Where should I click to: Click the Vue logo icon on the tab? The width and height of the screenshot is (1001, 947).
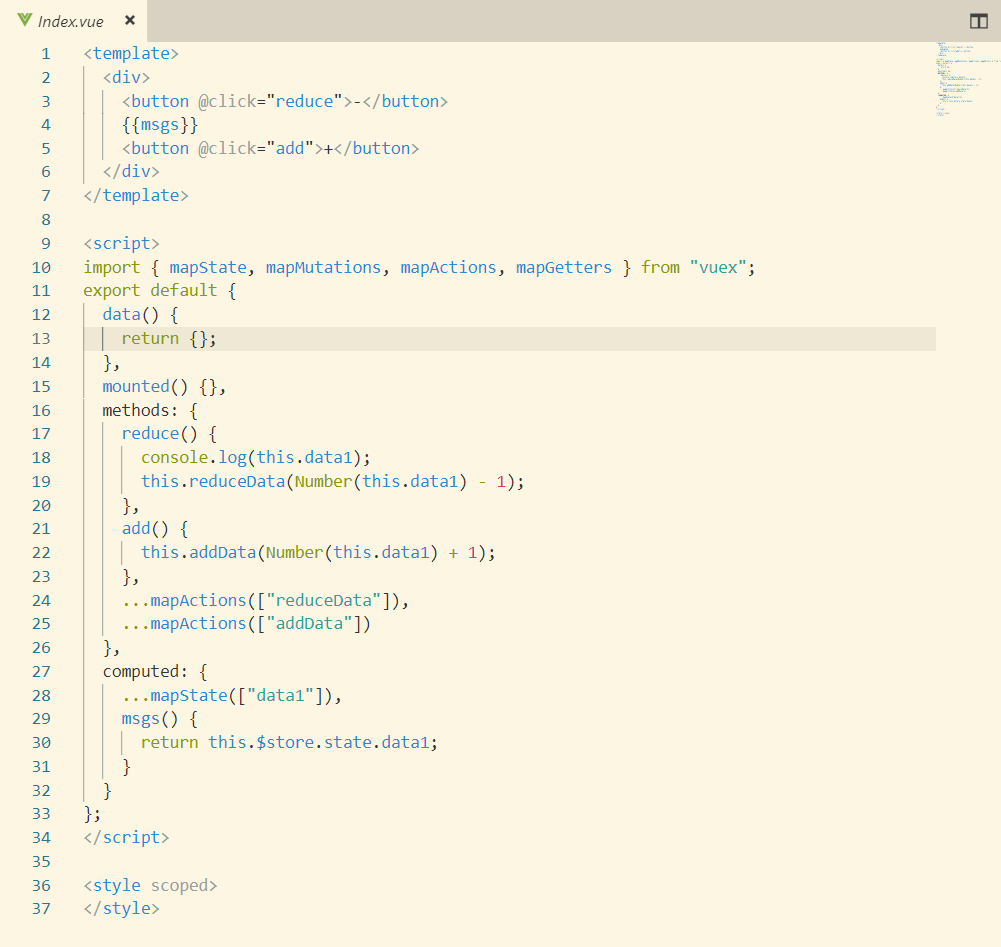(25, 20)
